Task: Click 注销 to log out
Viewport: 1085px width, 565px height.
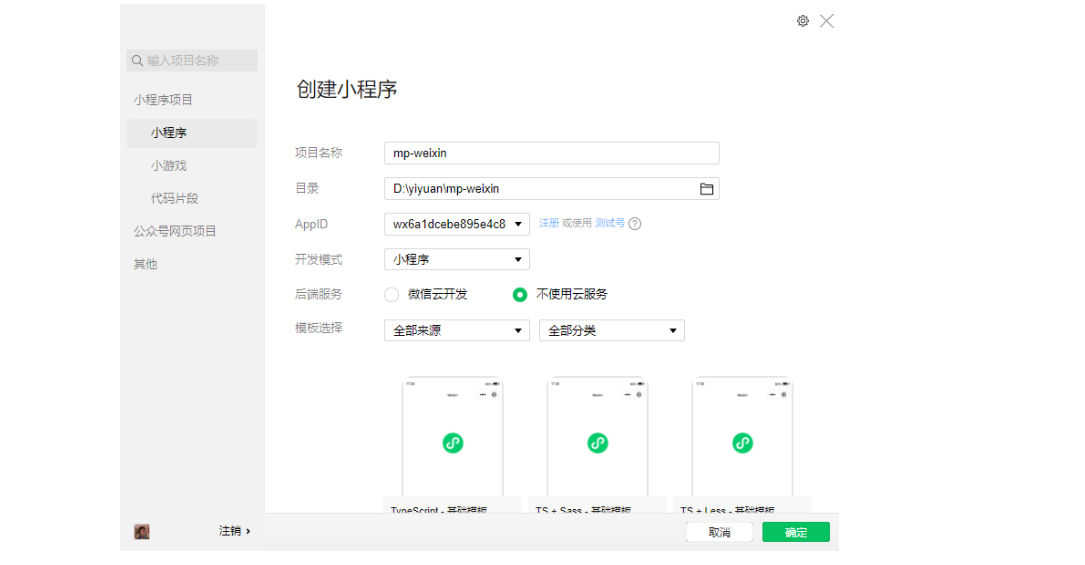Action: [235, 531]
